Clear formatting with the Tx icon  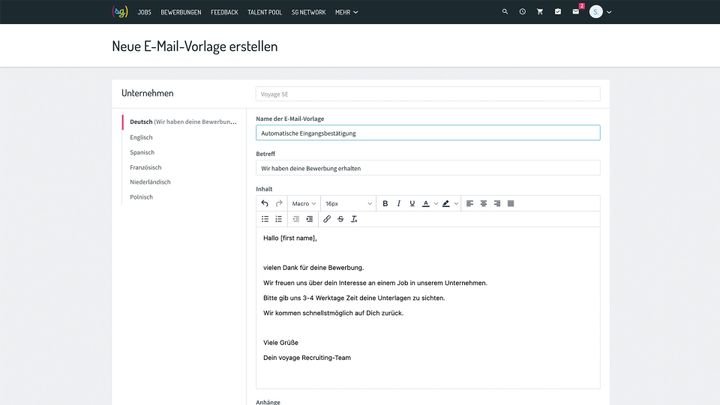coord(354,219)
